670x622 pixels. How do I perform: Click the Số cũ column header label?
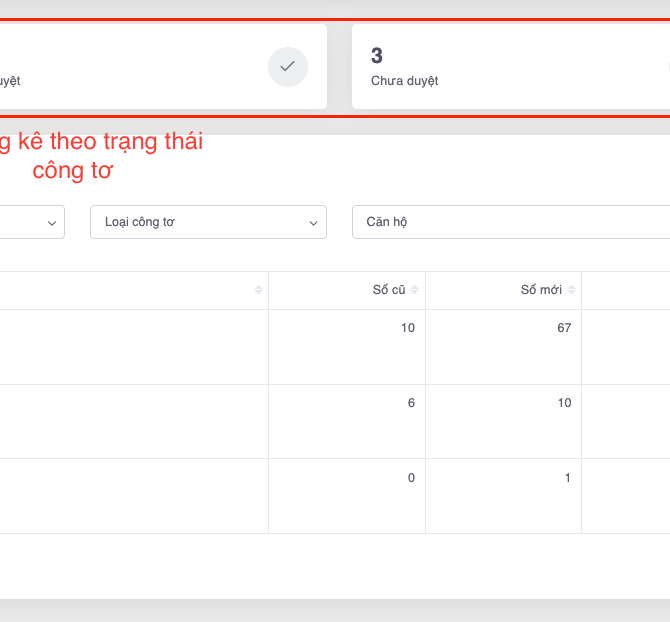click(388, 290)
